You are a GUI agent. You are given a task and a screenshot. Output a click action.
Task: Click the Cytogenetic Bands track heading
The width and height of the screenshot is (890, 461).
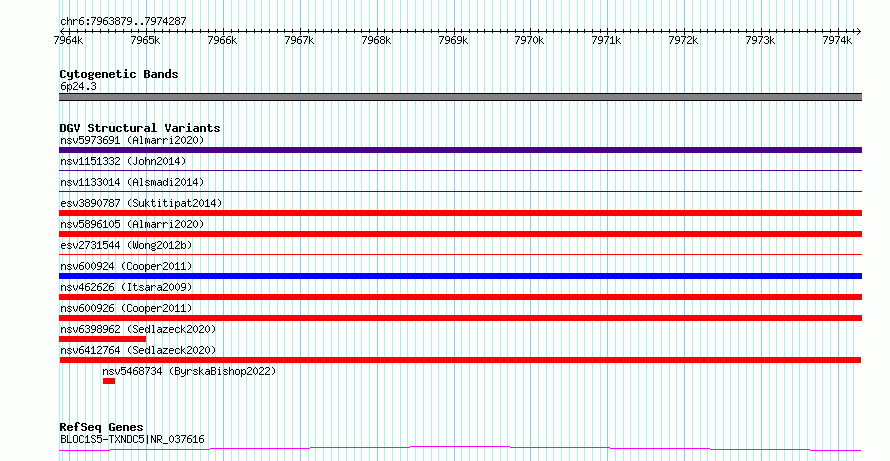pos(119,74)
